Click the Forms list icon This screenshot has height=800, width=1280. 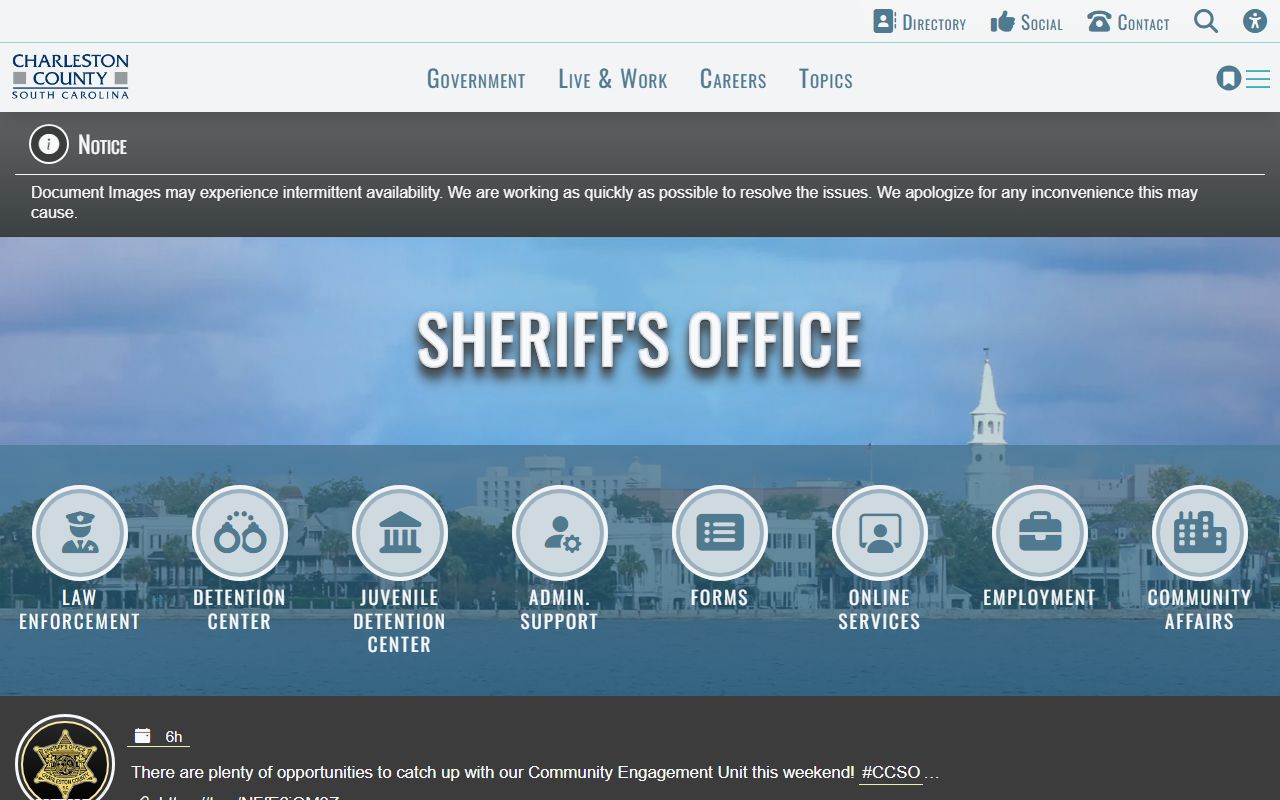coord(720,533)
